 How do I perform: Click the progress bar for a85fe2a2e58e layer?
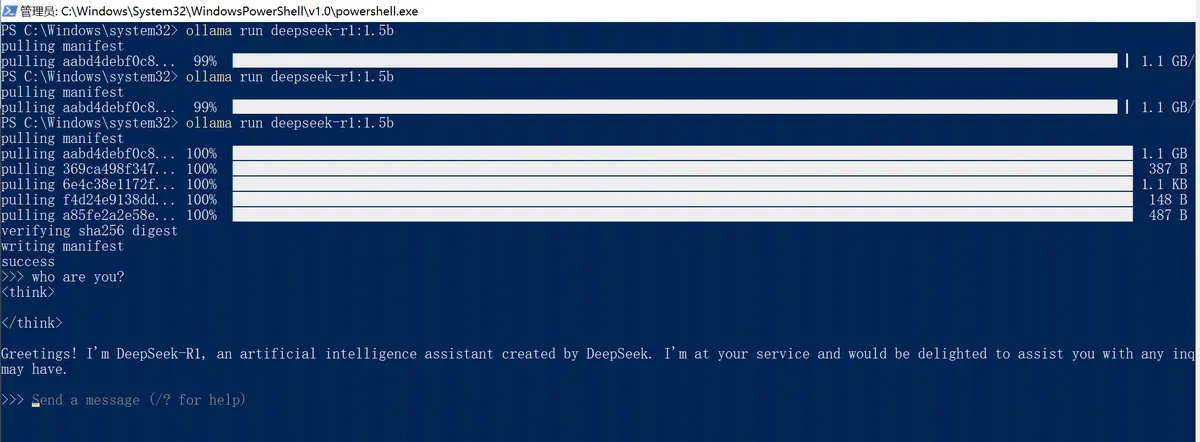[x=682, y=215]
